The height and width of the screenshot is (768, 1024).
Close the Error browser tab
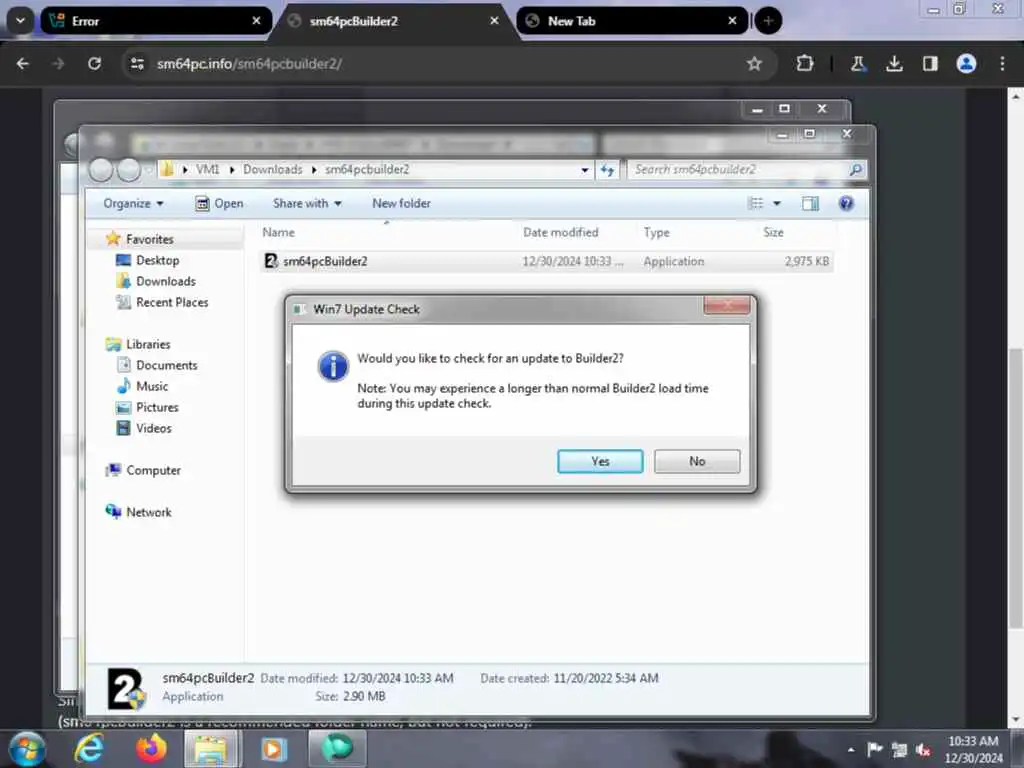click(256, 21)
